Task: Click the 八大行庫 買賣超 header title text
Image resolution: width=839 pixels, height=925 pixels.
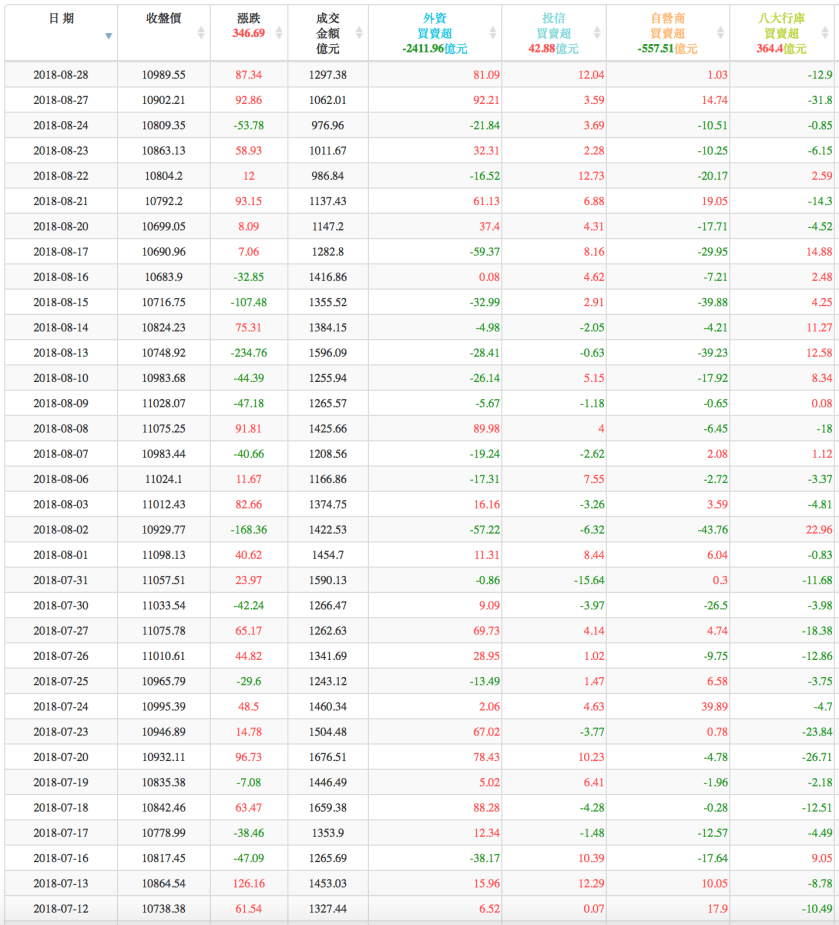Action: pos(781,25)
